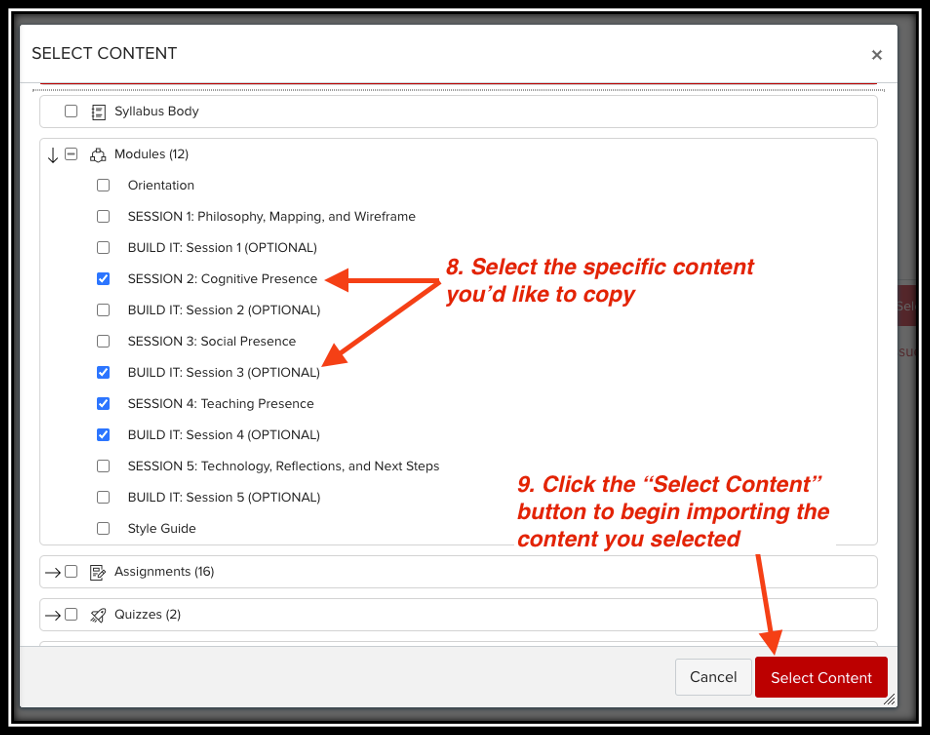The width and height of the screenshot is (930, 736).
Task: Check the Quizzes (2) checkbox
Action: [x=71, y=614]
